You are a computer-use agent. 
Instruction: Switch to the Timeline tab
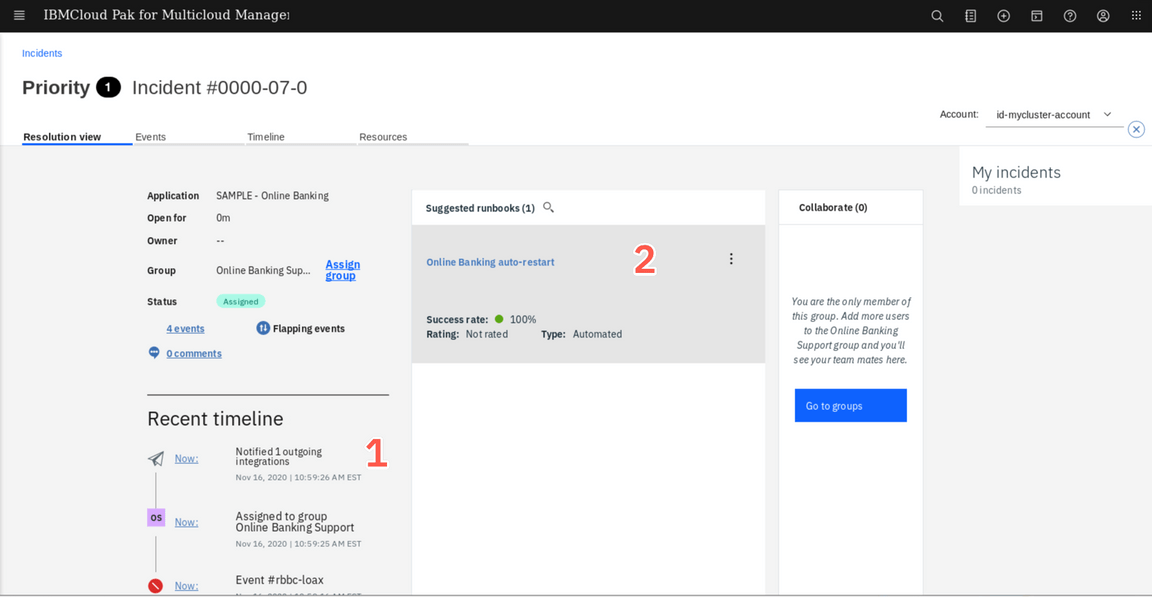coord(301,137)
